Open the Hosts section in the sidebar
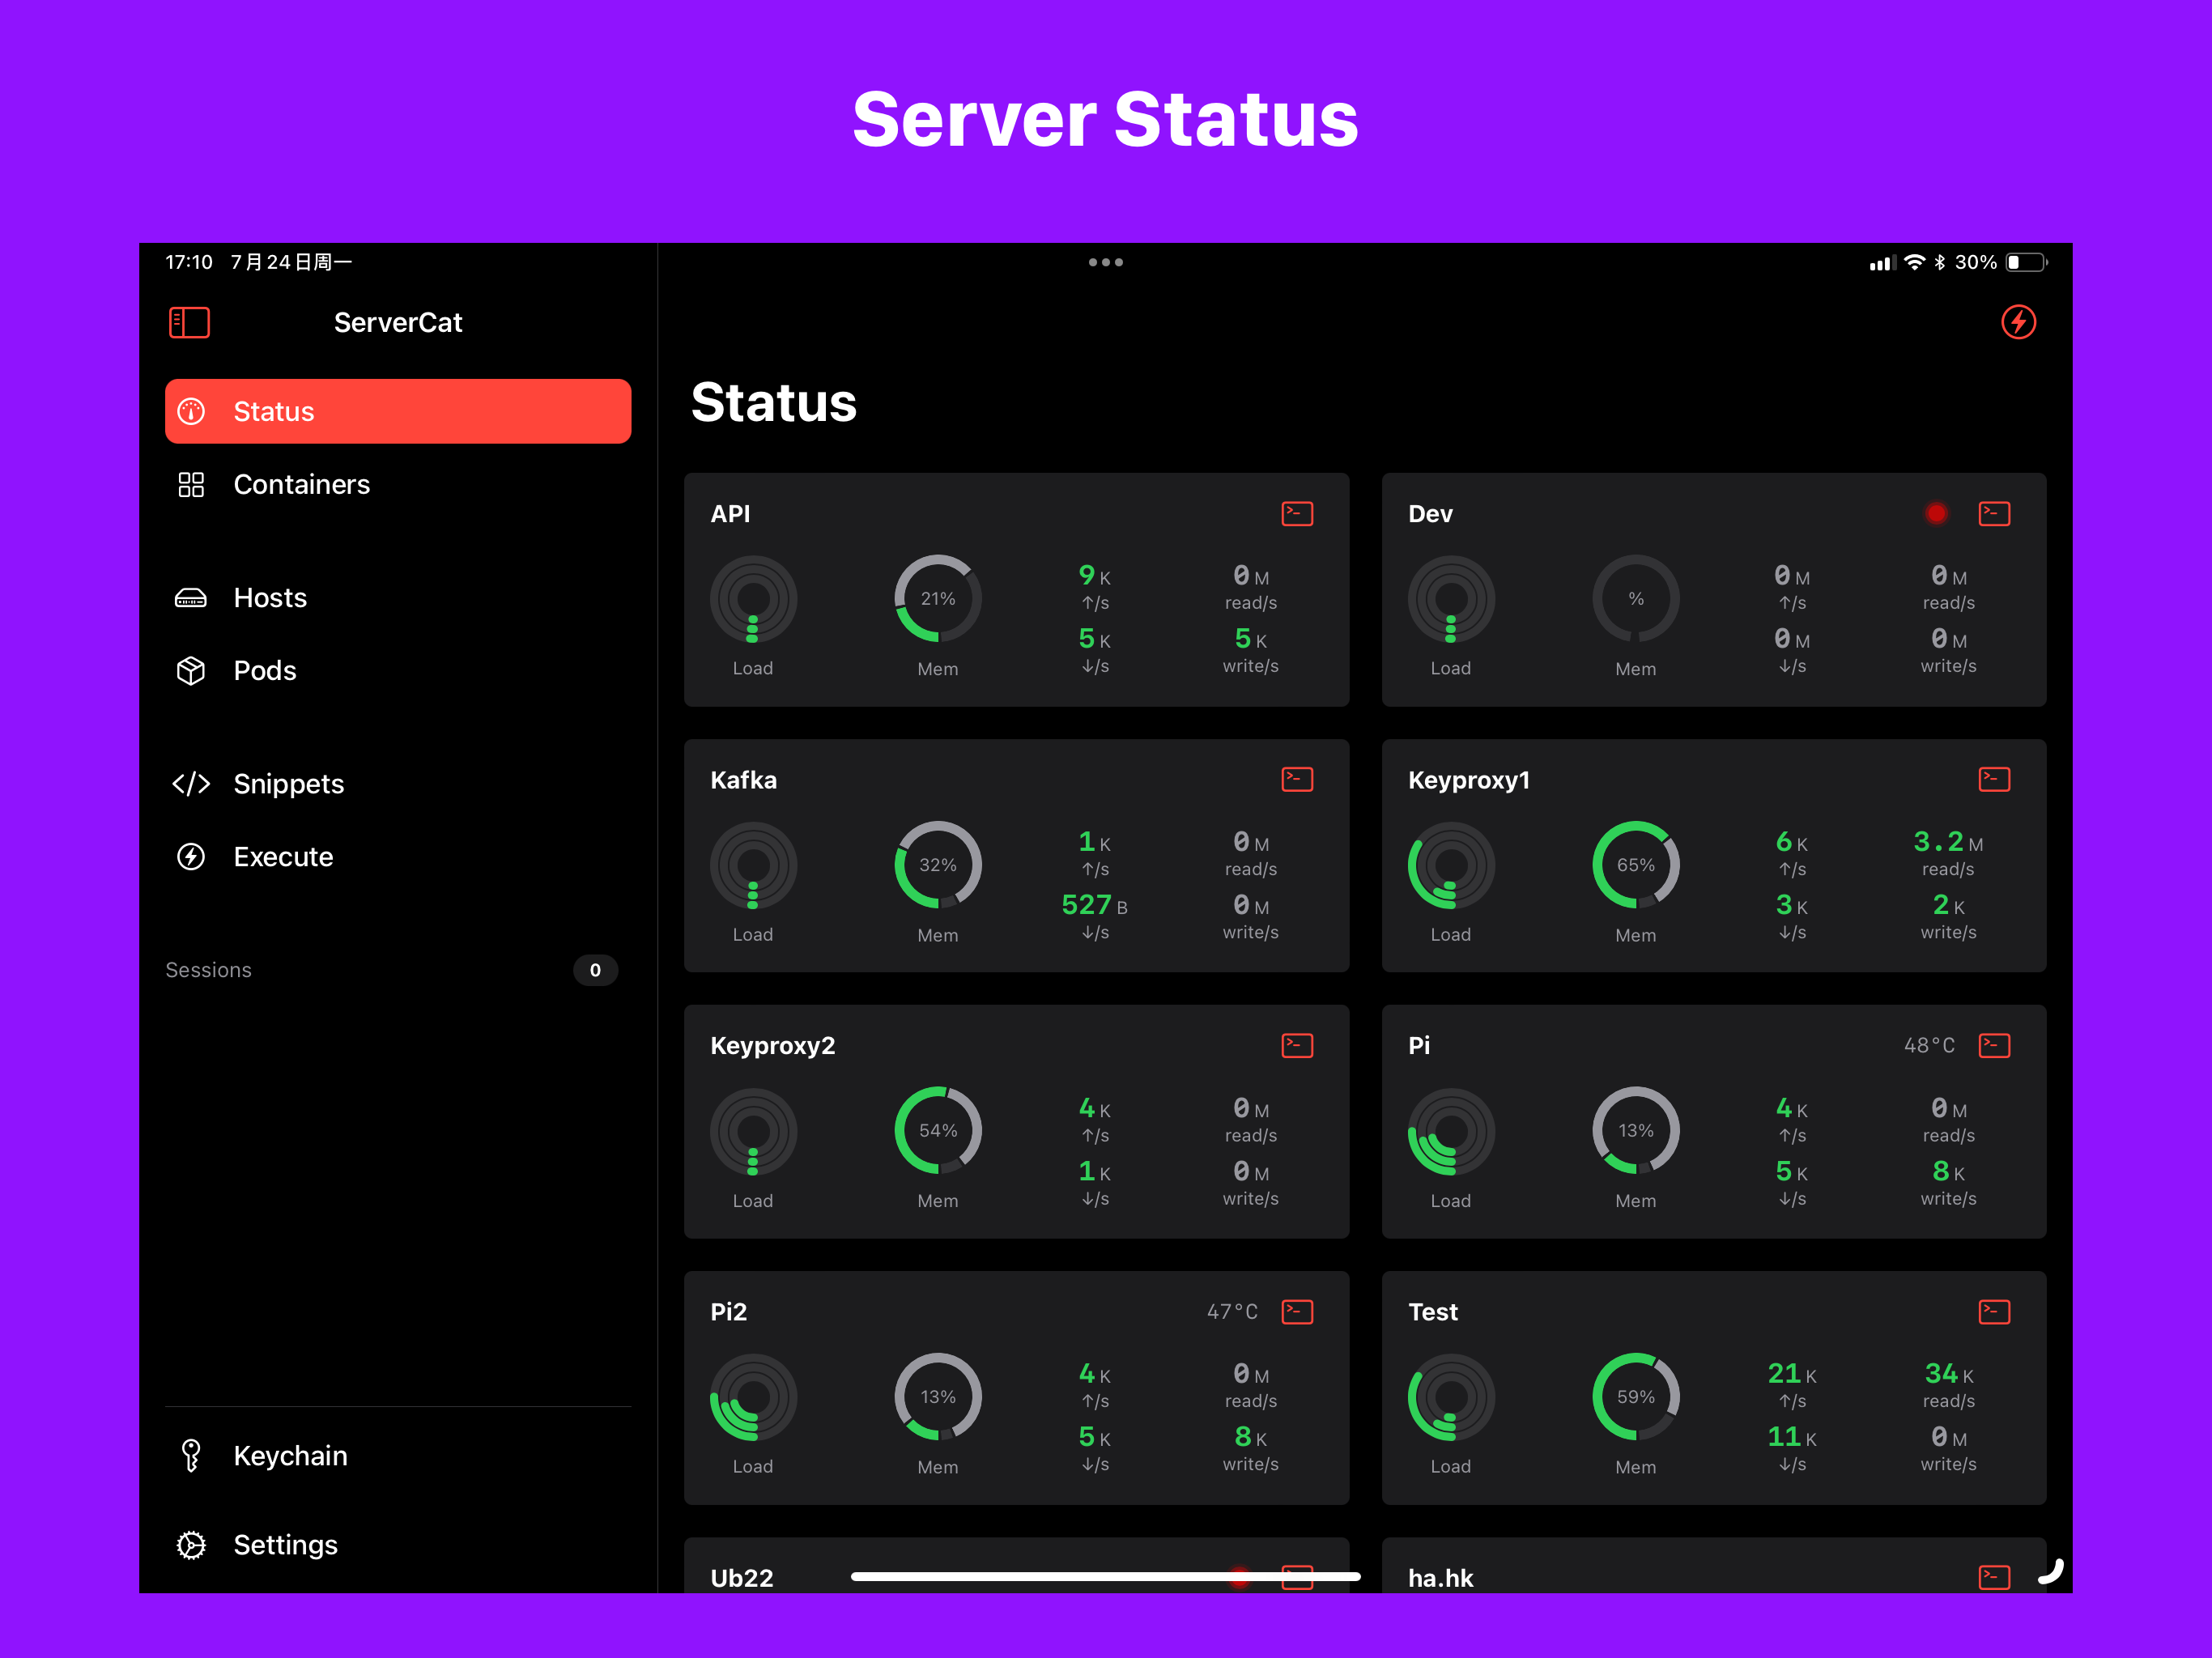Image resolution: width=2212 pixels, height=1658 pixels. (269, 597)
